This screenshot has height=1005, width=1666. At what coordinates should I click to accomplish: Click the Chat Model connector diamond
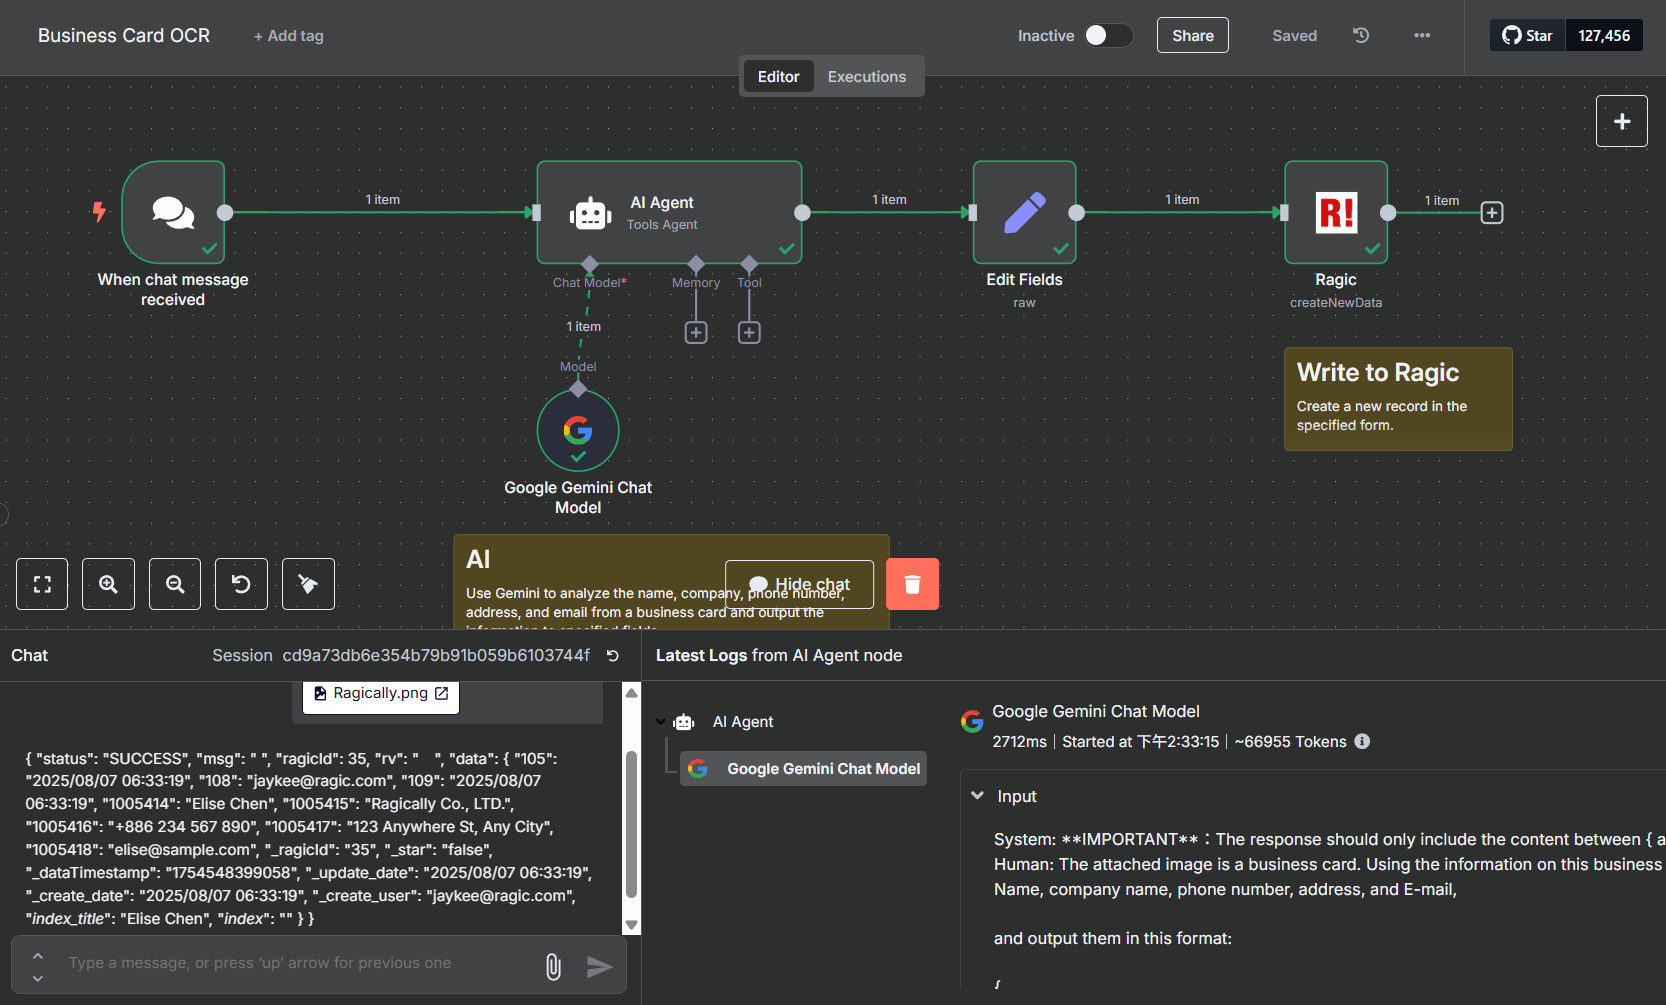click(x=589, y=264)
